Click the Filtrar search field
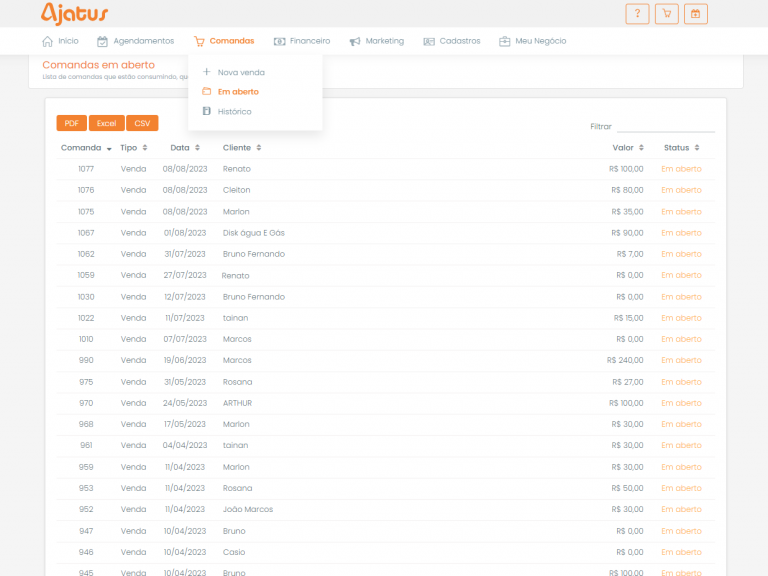 click(665, 126)
